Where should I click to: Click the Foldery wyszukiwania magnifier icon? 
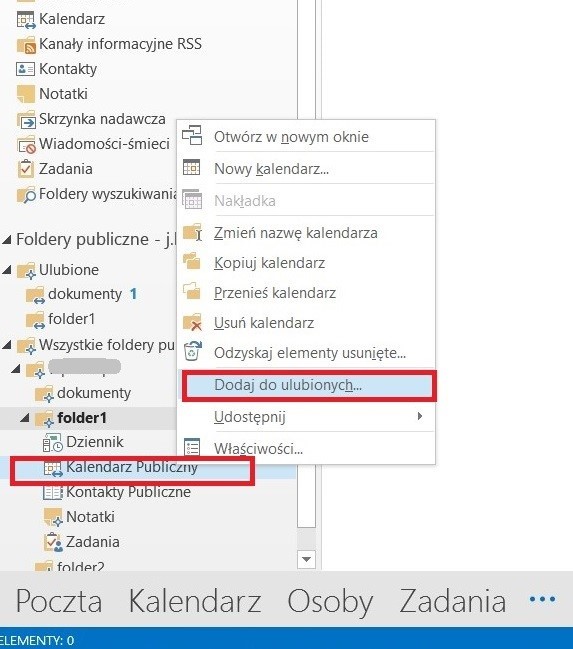(x=26, y=195)
